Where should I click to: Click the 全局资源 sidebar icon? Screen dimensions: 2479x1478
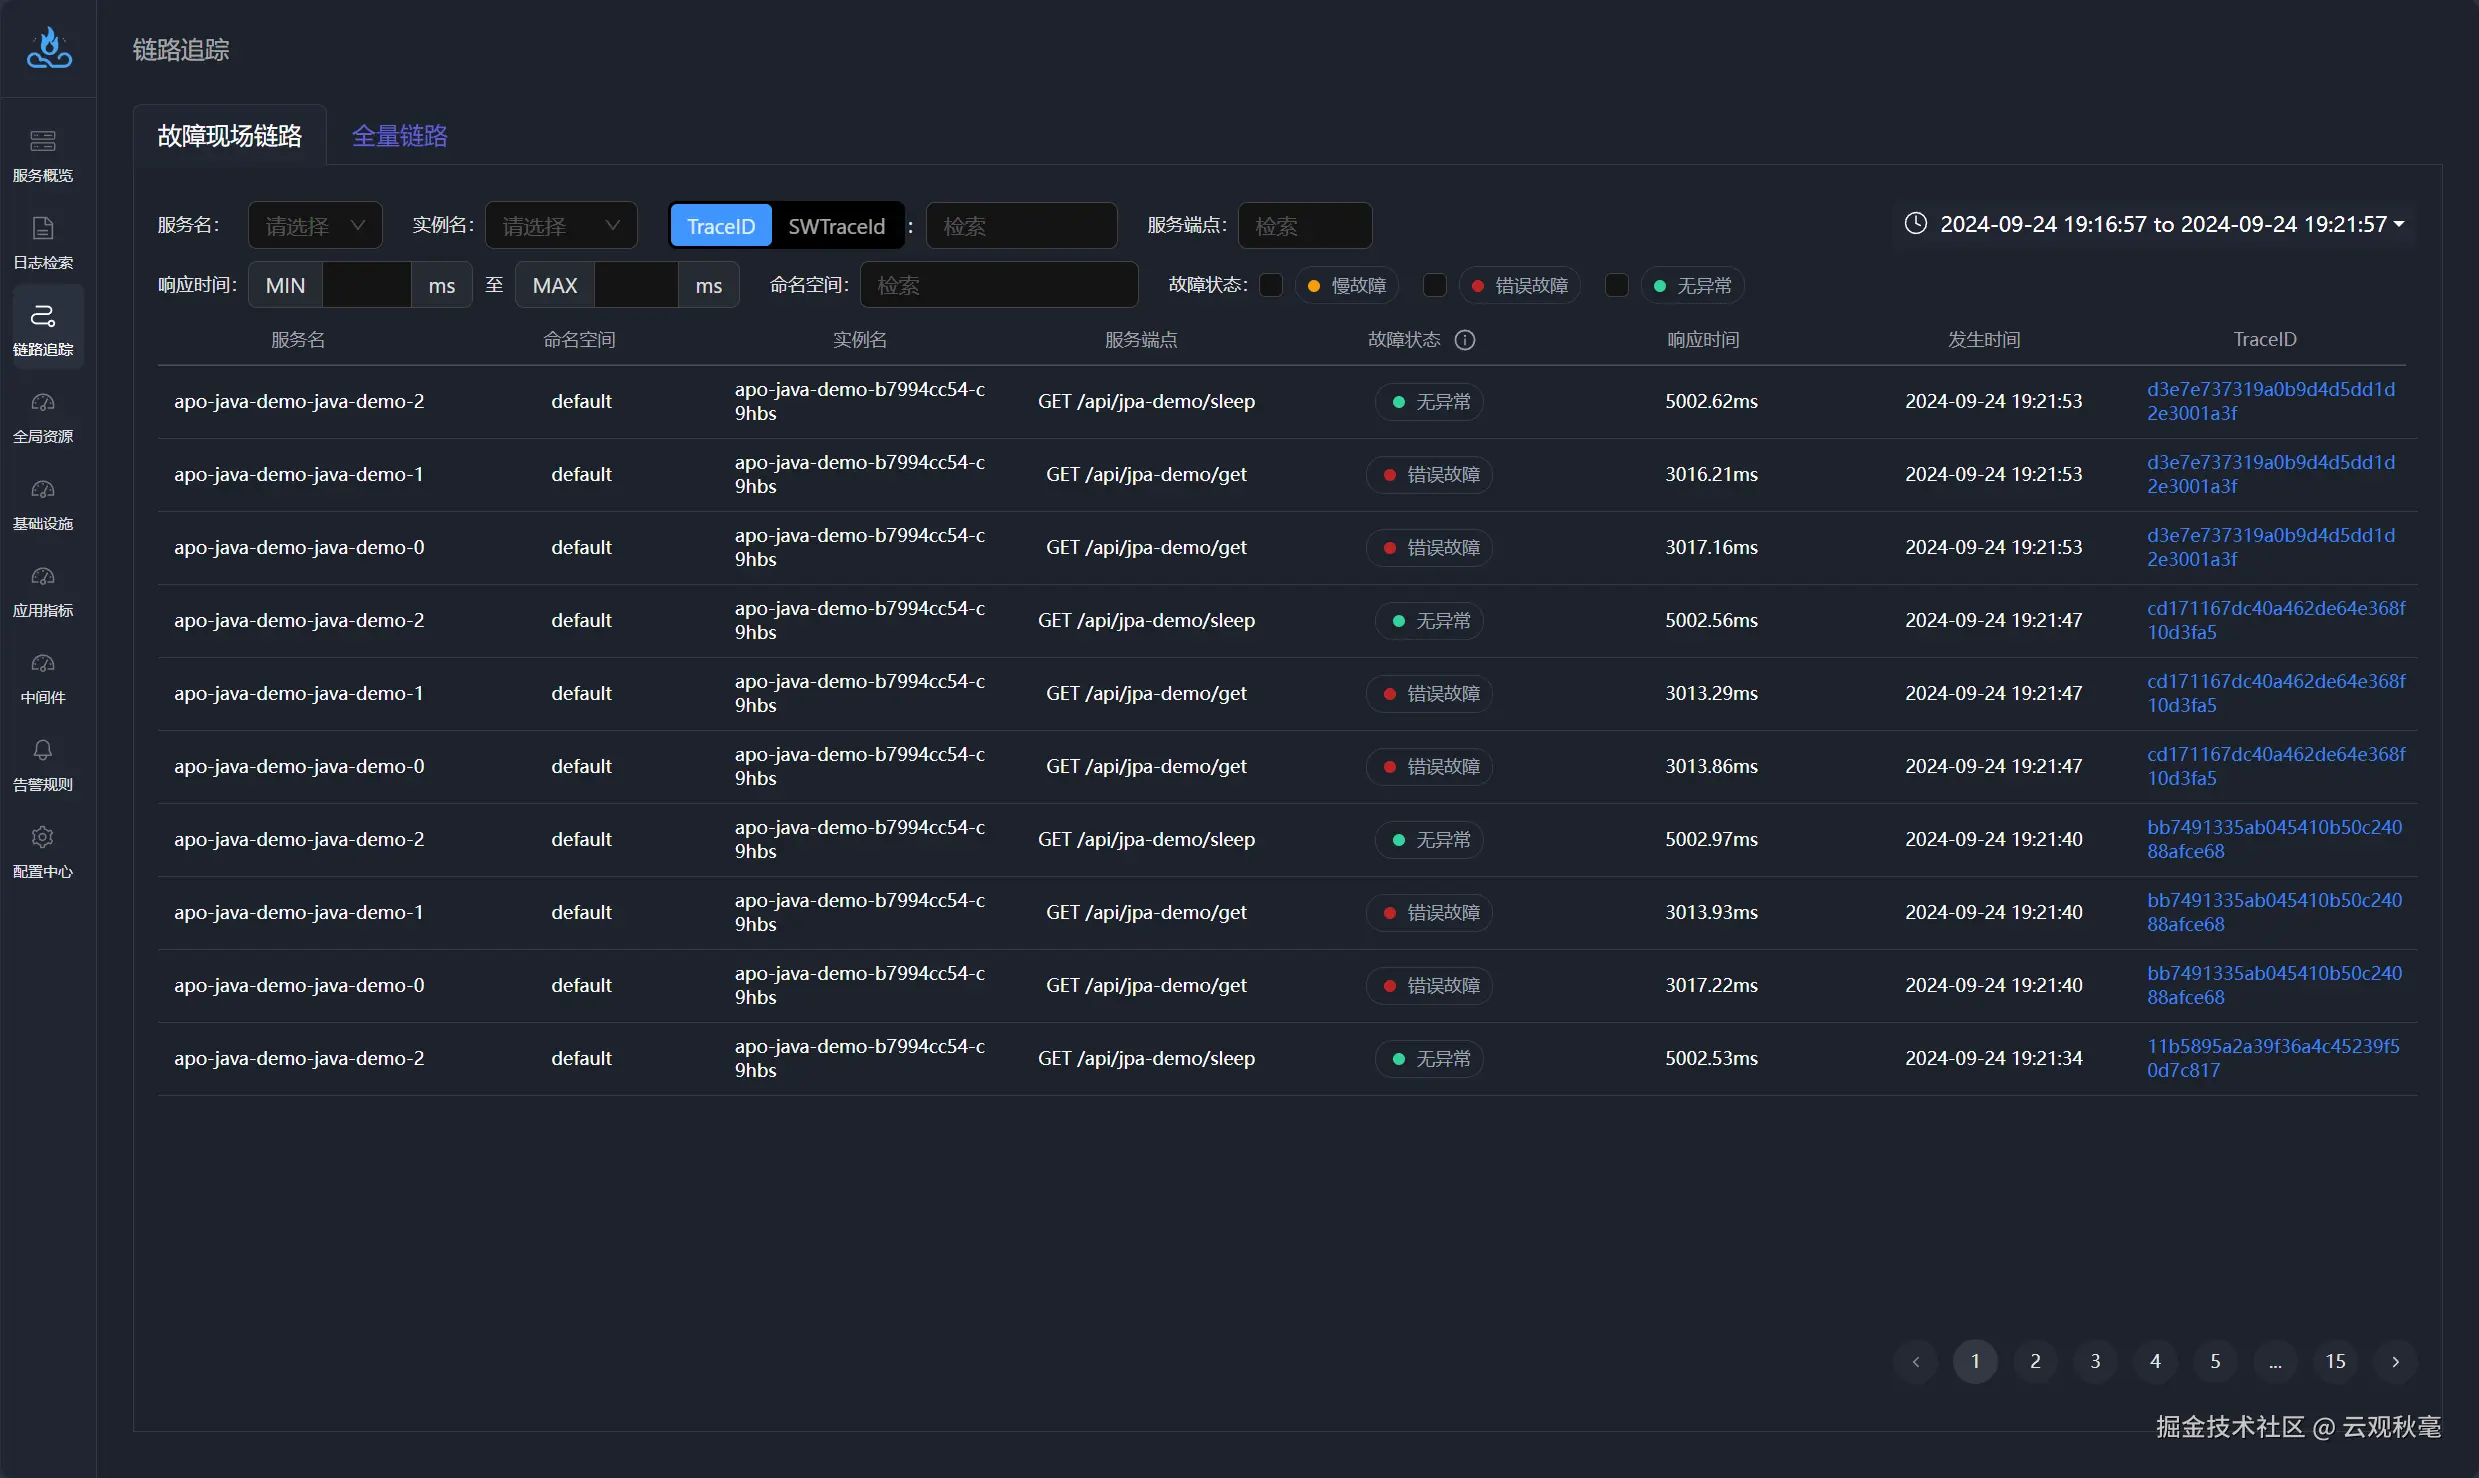(x=43, y=402)
